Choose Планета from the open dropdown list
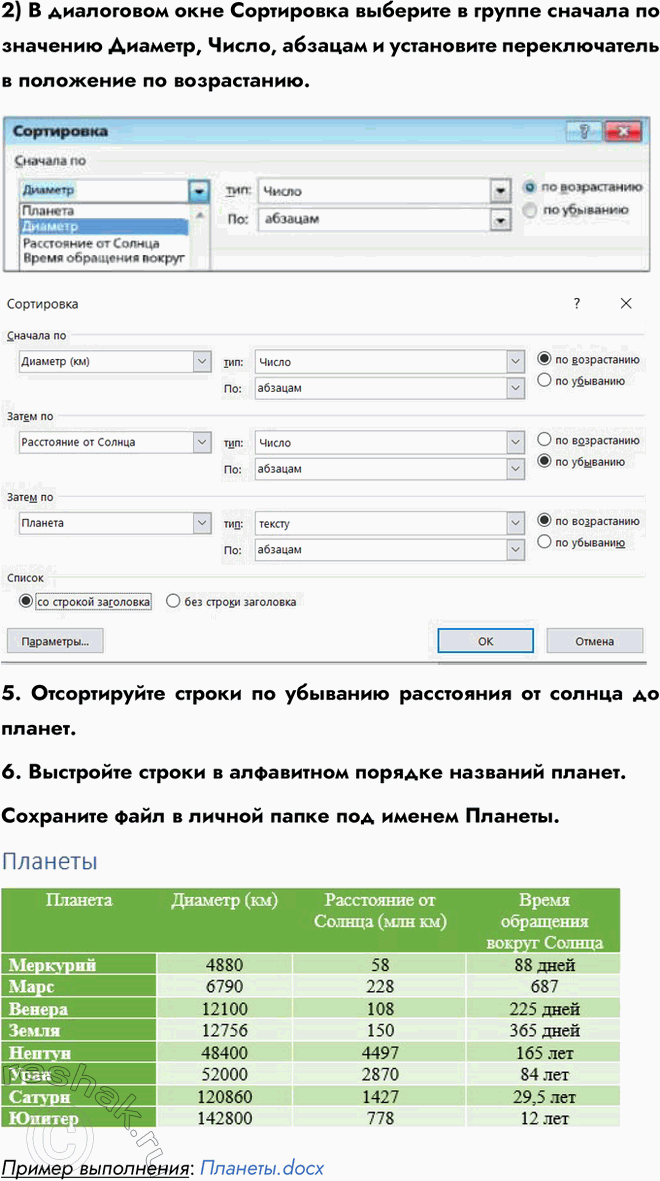The height and width of the screenshot is (1181, 660). click(48, 212)
